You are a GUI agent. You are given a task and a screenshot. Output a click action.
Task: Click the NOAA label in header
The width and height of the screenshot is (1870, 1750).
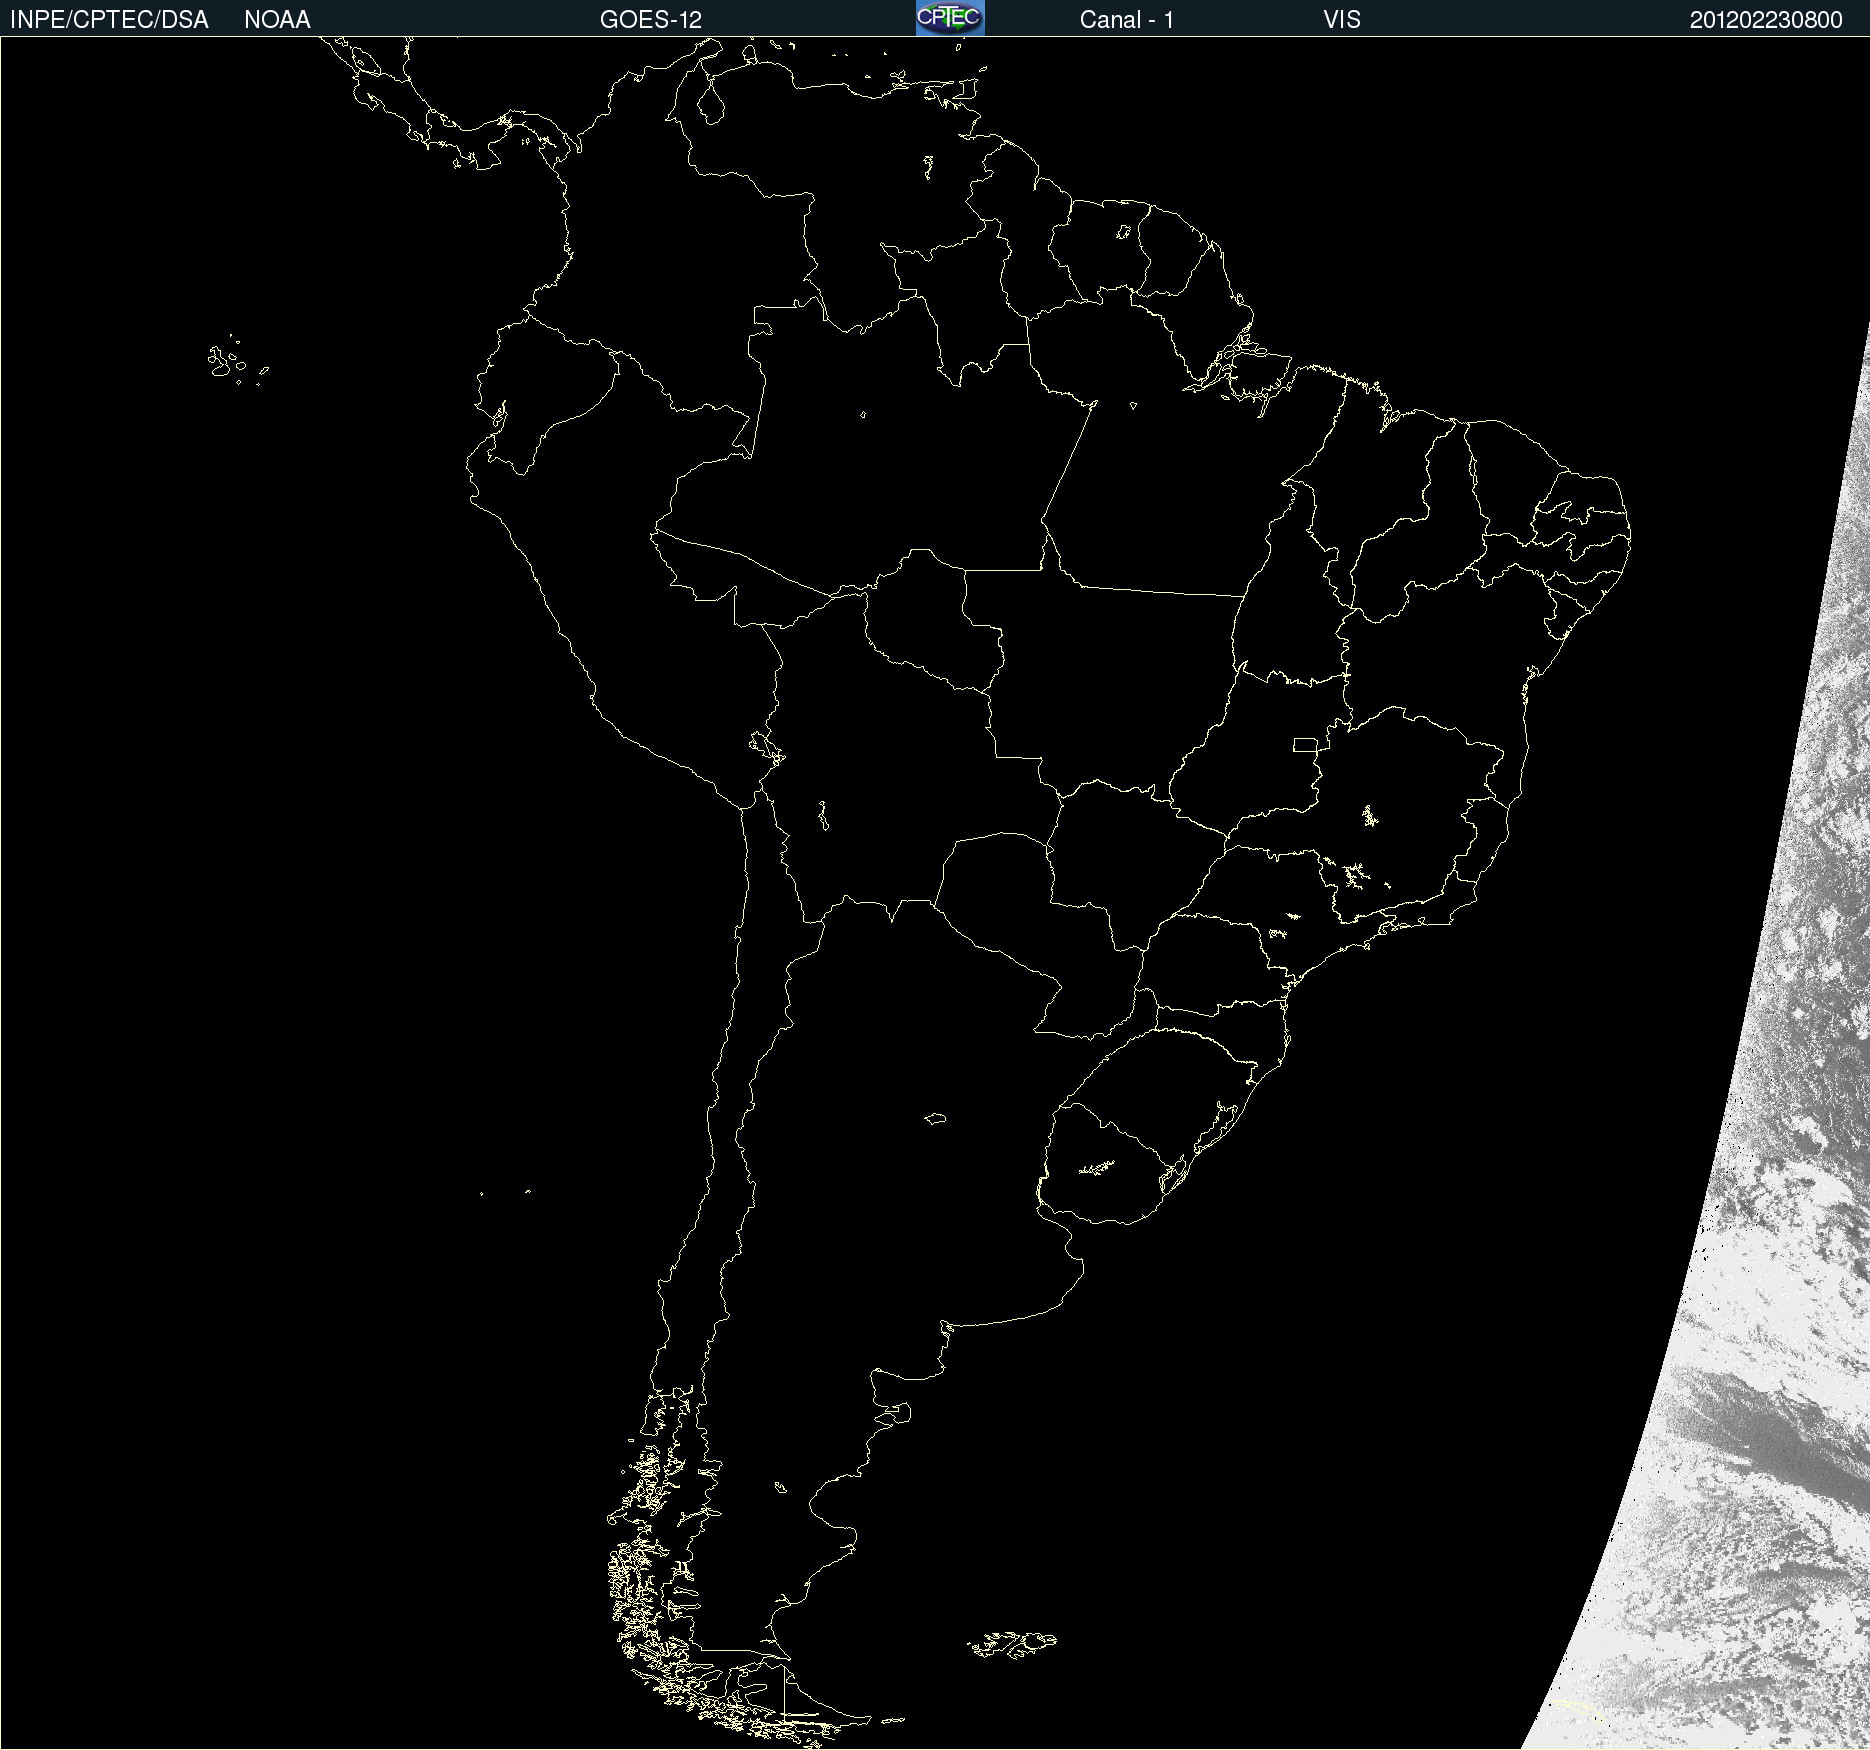[277, 20]
